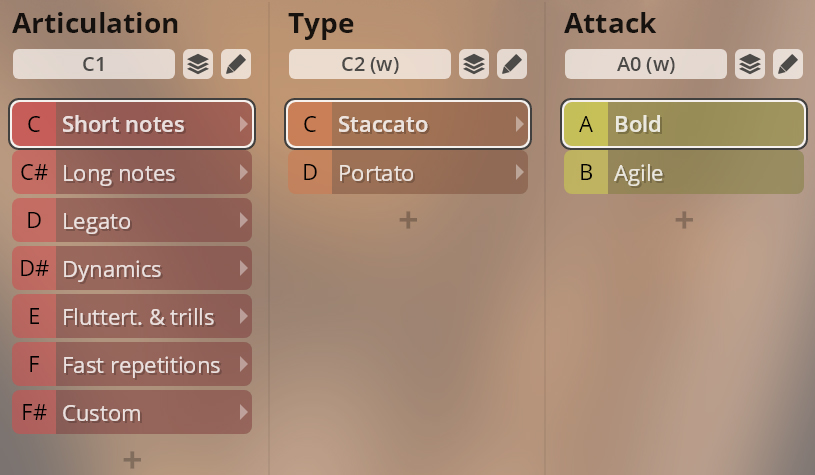Image resolution: width=815 pixels, height=475 pixels.
Task: Add a new articulation with the plus icon
Action: 132,459
